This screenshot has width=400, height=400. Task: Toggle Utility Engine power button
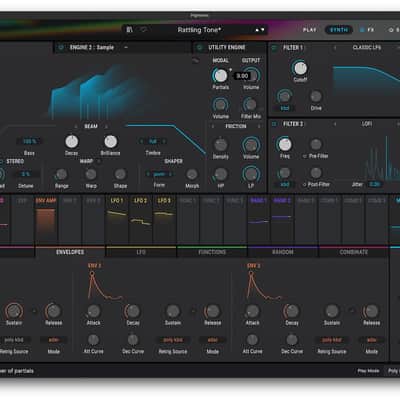click(x=199, y=47)
